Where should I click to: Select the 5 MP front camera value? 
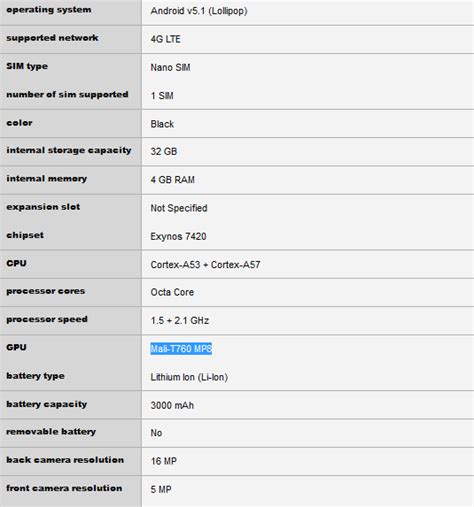(161, 489)
